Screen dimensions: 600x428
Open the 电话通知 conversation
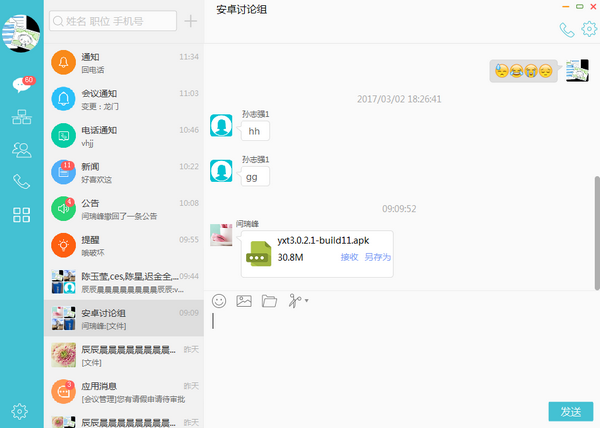124,135
